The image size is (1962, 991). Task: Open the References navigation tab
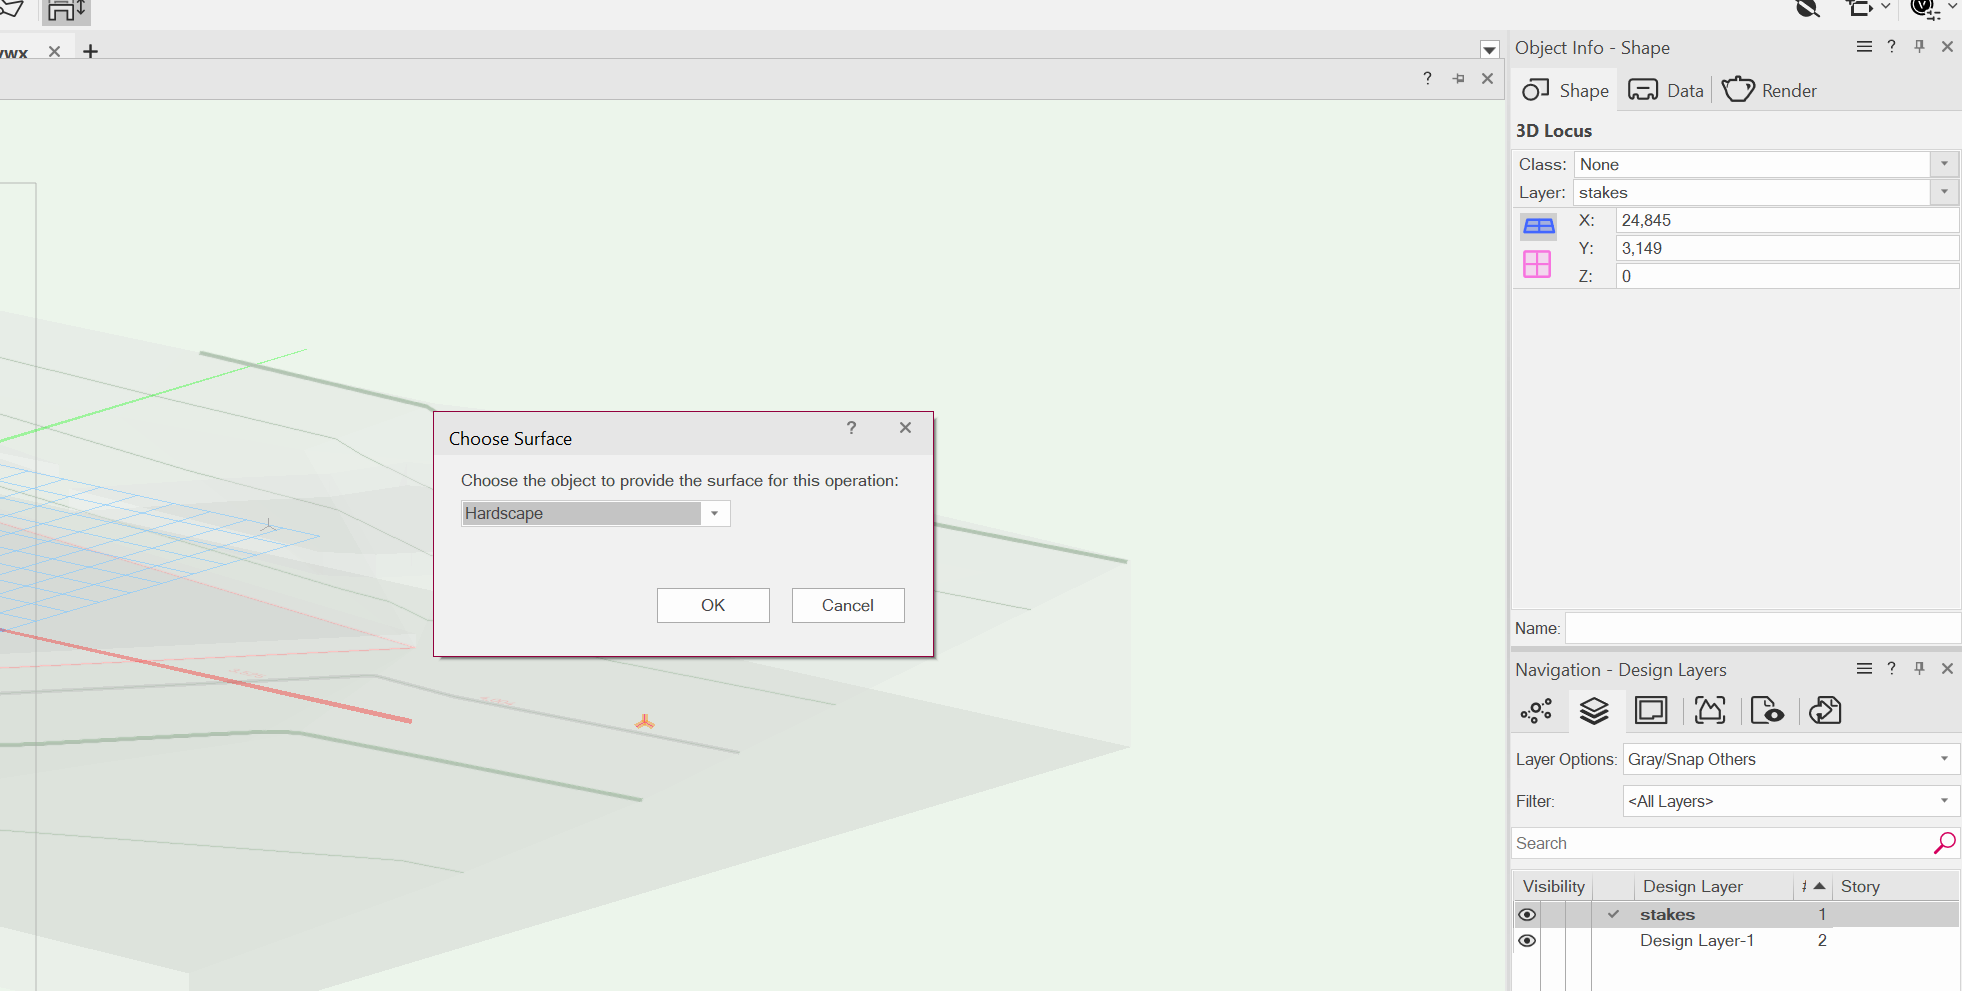[x=1825, y=711]
